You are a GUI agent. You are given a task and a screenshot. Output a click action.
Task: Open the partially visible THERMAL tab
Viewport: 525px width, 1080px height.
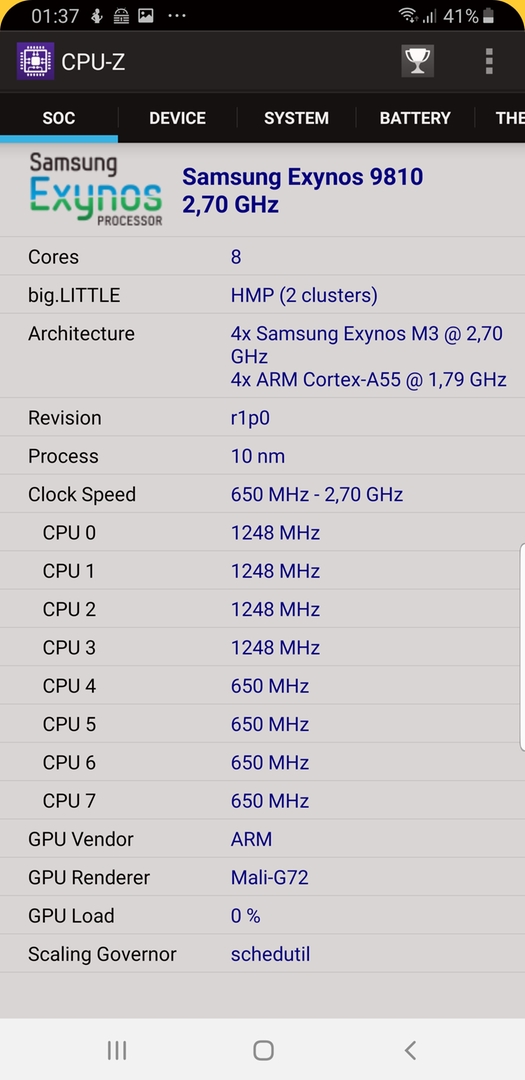(501, 118)
